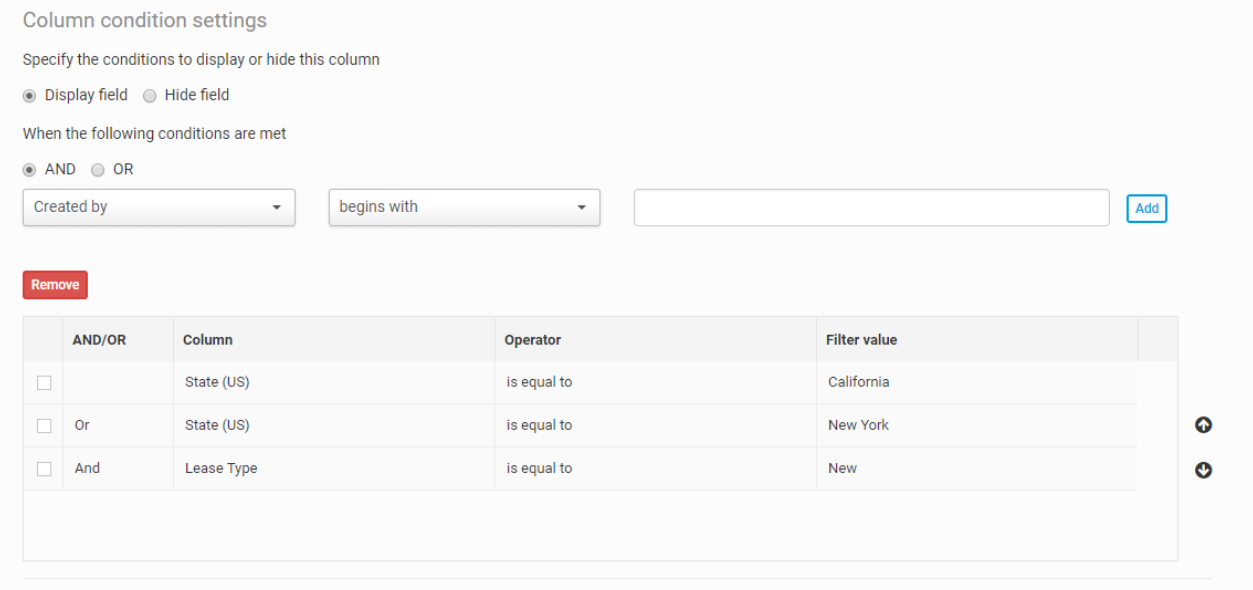Open the begins with operator dropdown
Viewport: 1253px width, 590px height.
pyautogui.click(x=464, y=208)
